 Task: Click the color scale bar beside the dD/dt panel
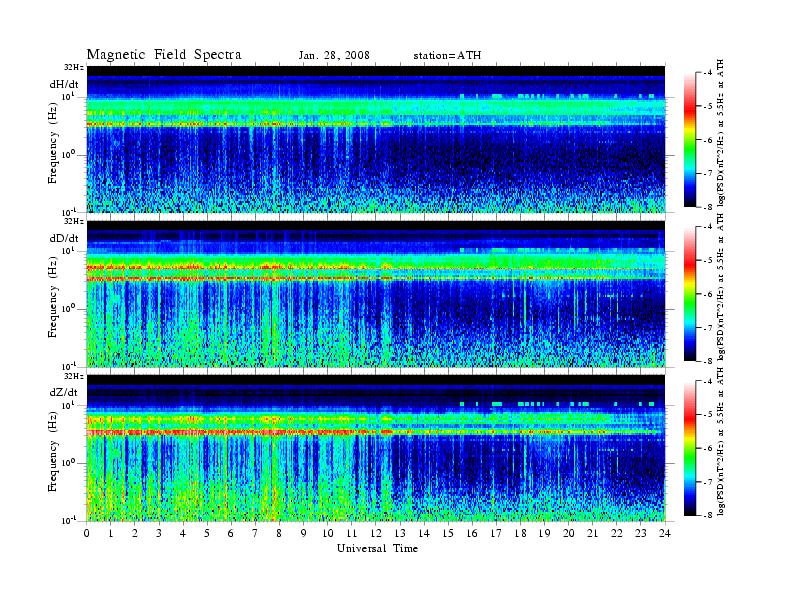tap(690, 294)
